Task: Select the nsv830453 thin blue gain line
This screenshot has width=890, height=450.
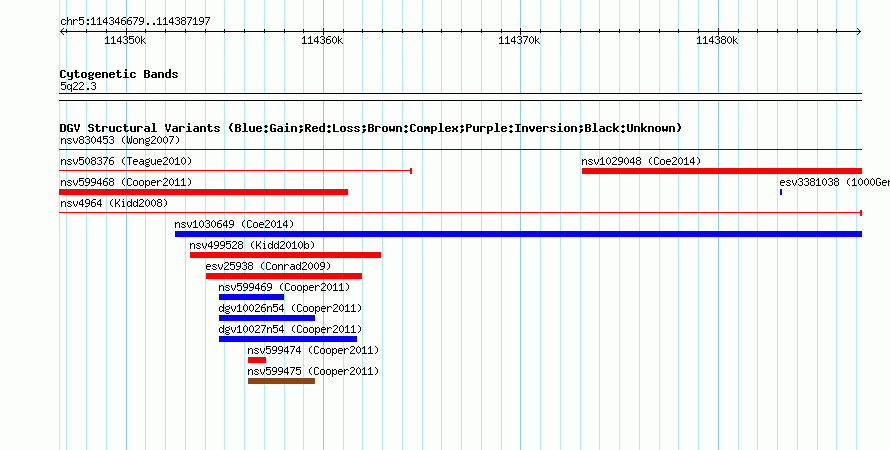Action: (460, 150)
